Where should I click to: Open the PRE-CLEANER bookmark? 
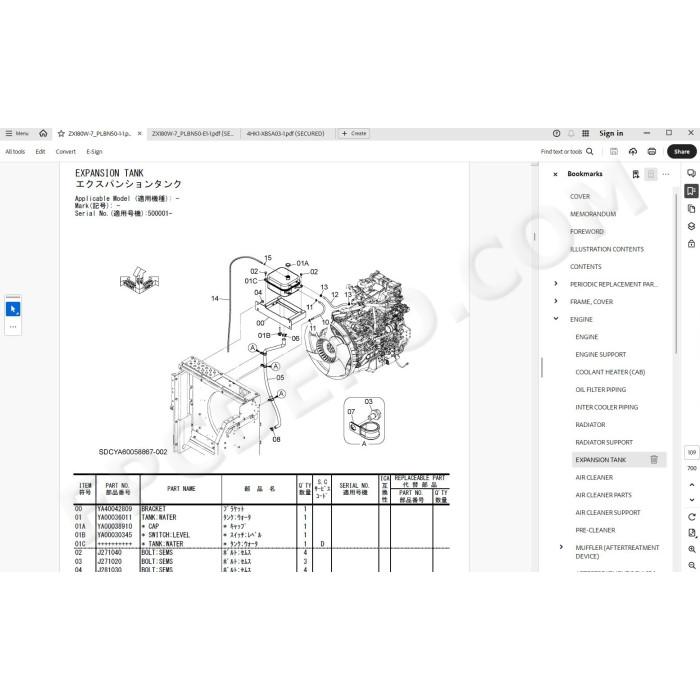click(x=595, y=530)
